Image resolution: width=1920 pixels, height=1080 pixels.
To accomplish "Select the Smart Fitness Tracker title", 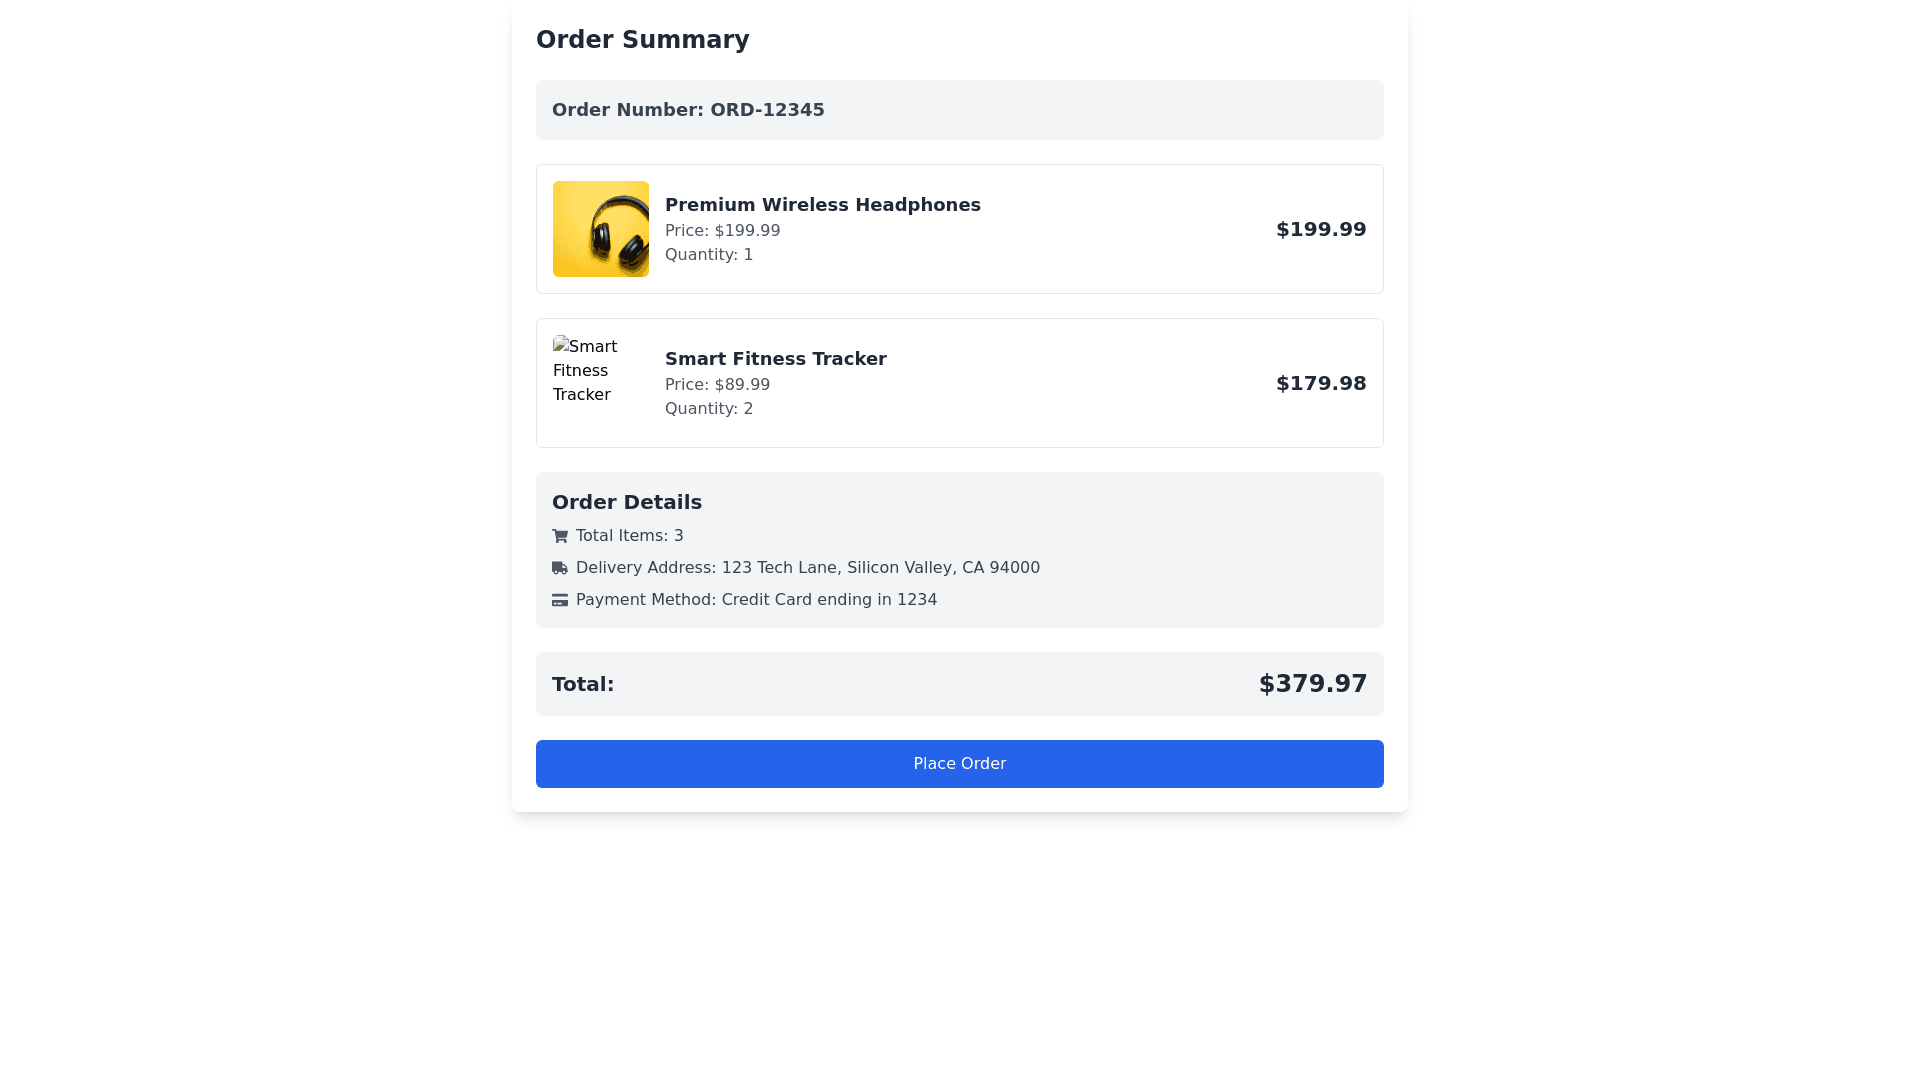I will pyautogui.click(x=775, y=359).
